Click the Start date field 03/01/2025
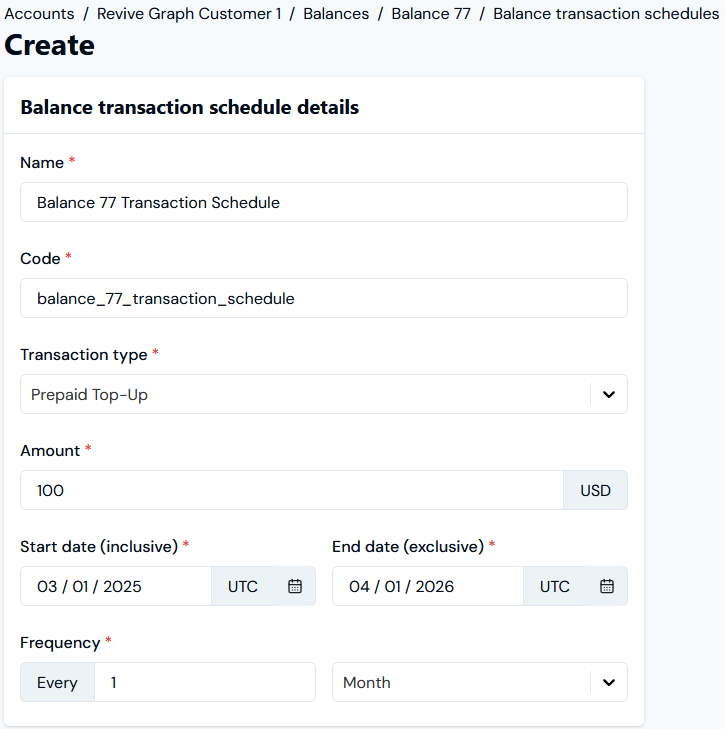This screenshot has height=729, width=725. click(x=116, y=586)
